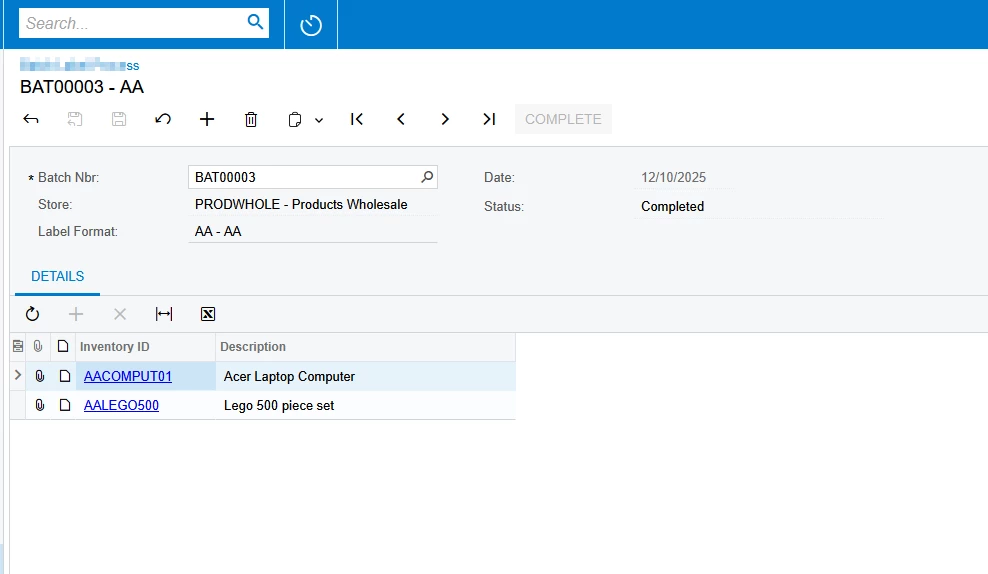Select the Lego 500 piece set cell

coord(365,405)
